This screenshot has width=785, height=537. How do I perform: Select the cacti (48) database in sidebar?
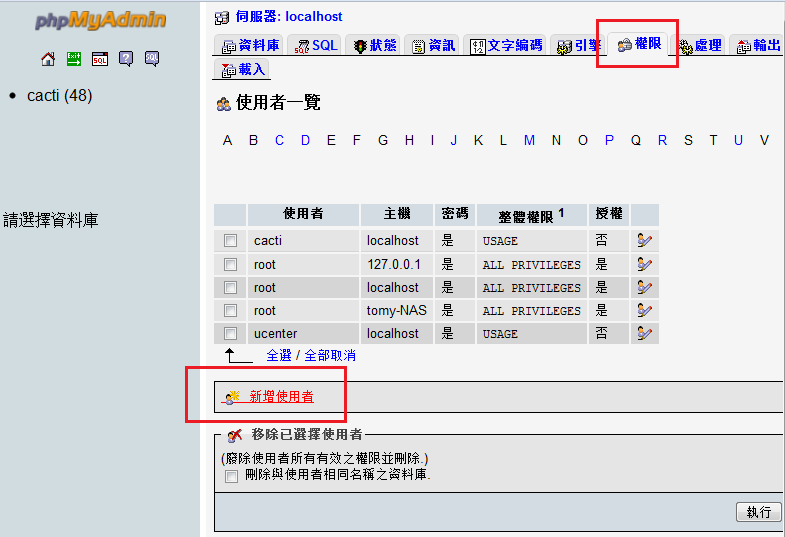point(59,96)
